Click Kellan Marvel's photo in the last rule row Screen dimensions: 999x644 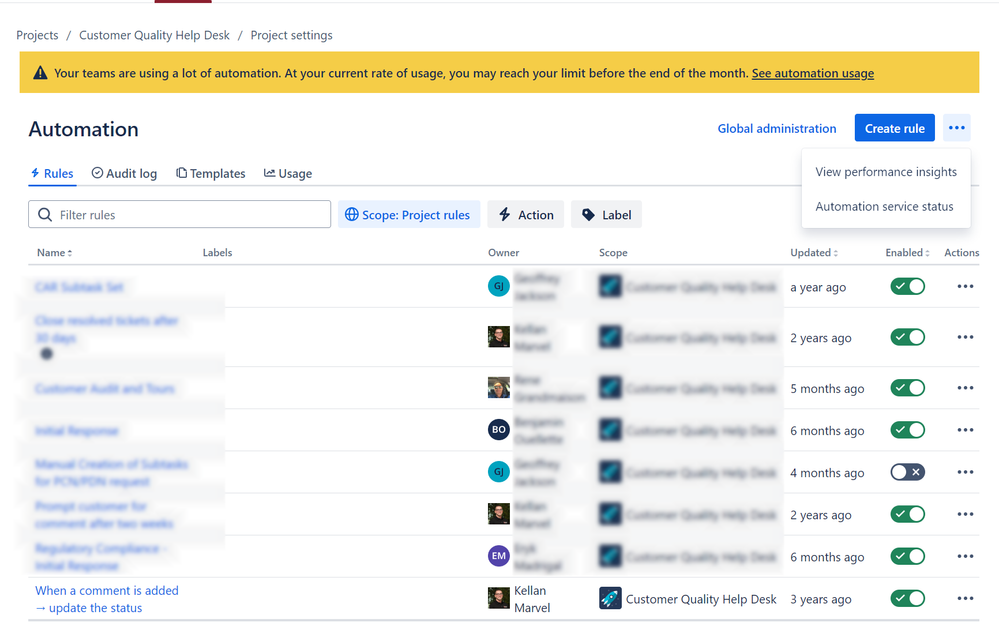click(499, 598)
